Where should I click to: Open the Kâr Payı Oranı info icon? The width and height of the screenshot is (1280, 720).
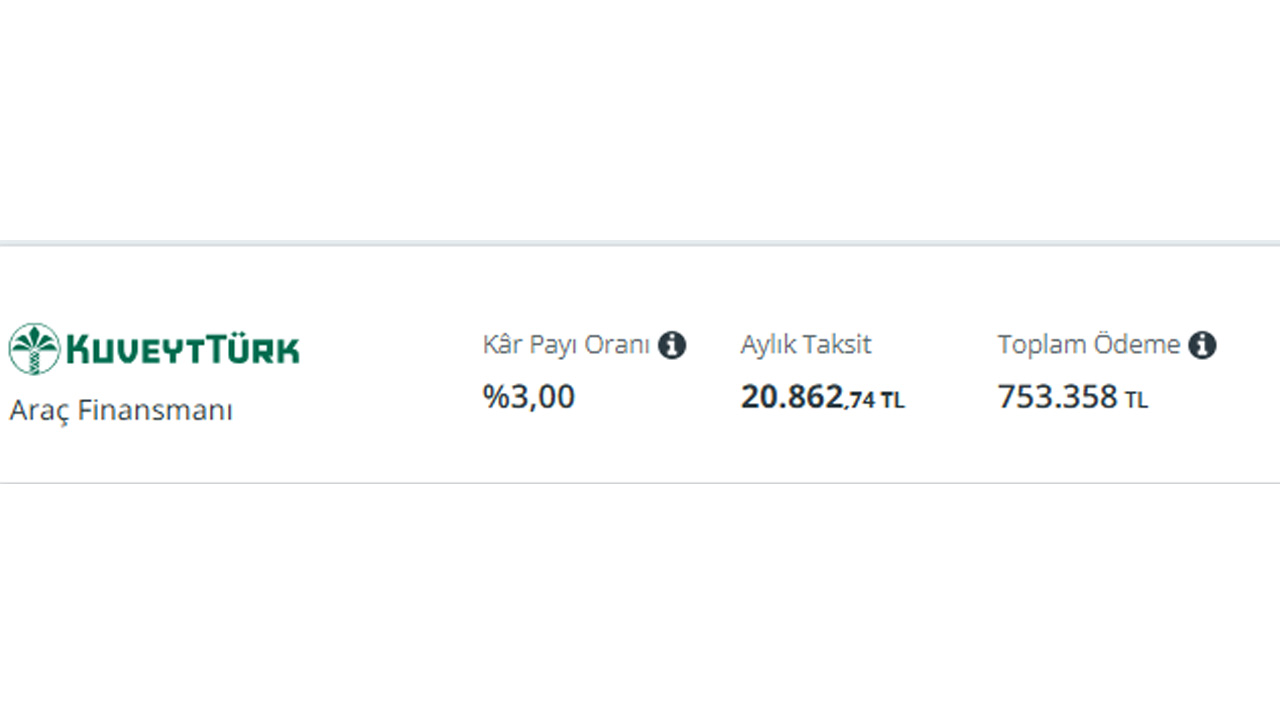672,346
